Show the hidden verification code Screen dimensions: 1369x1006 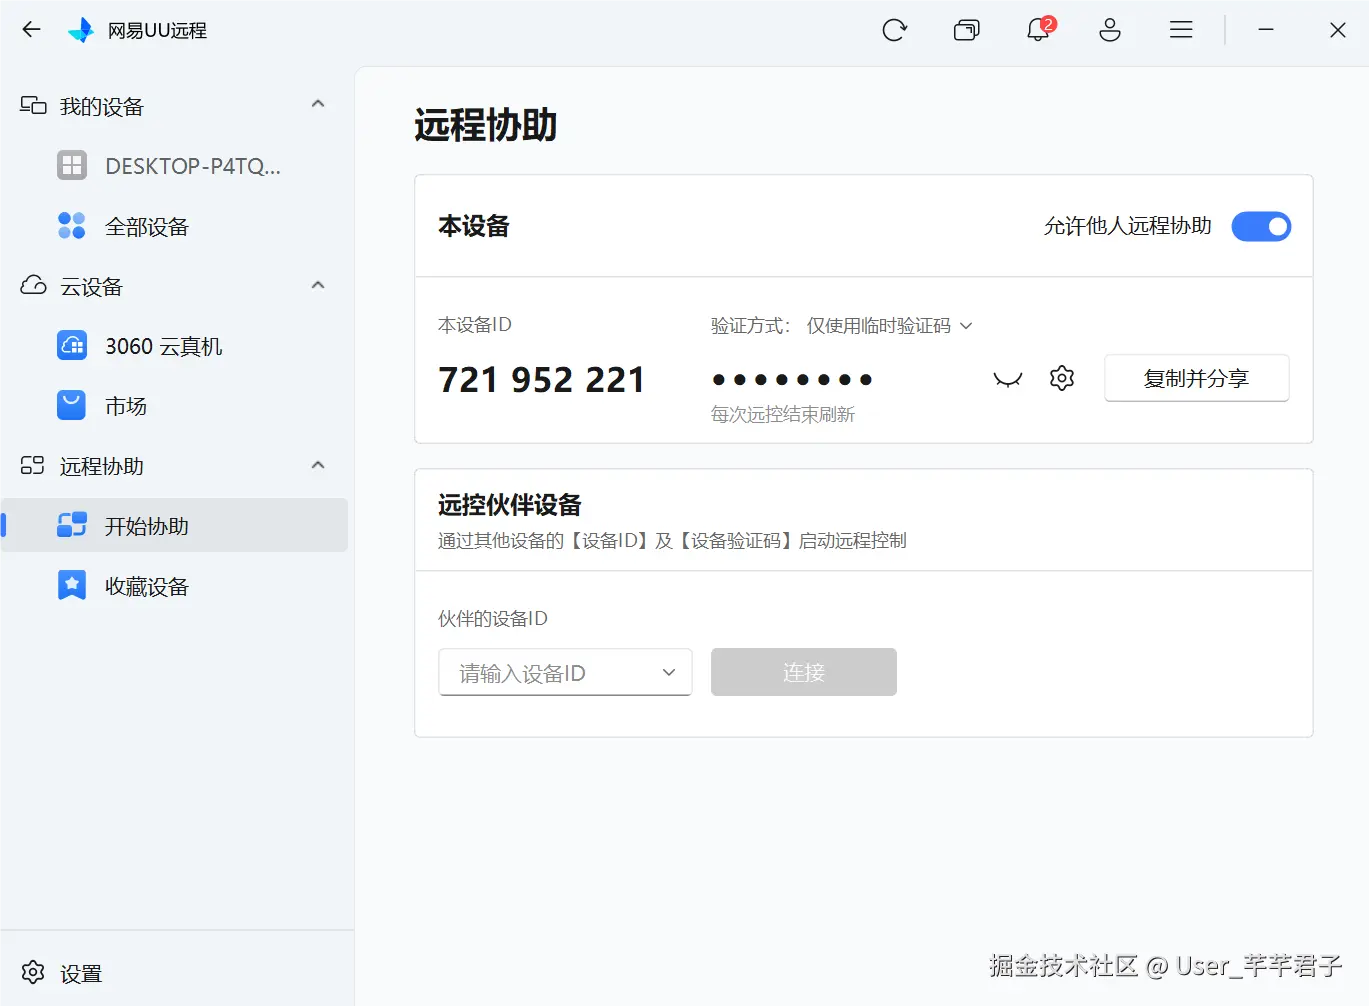(1008, 379)
